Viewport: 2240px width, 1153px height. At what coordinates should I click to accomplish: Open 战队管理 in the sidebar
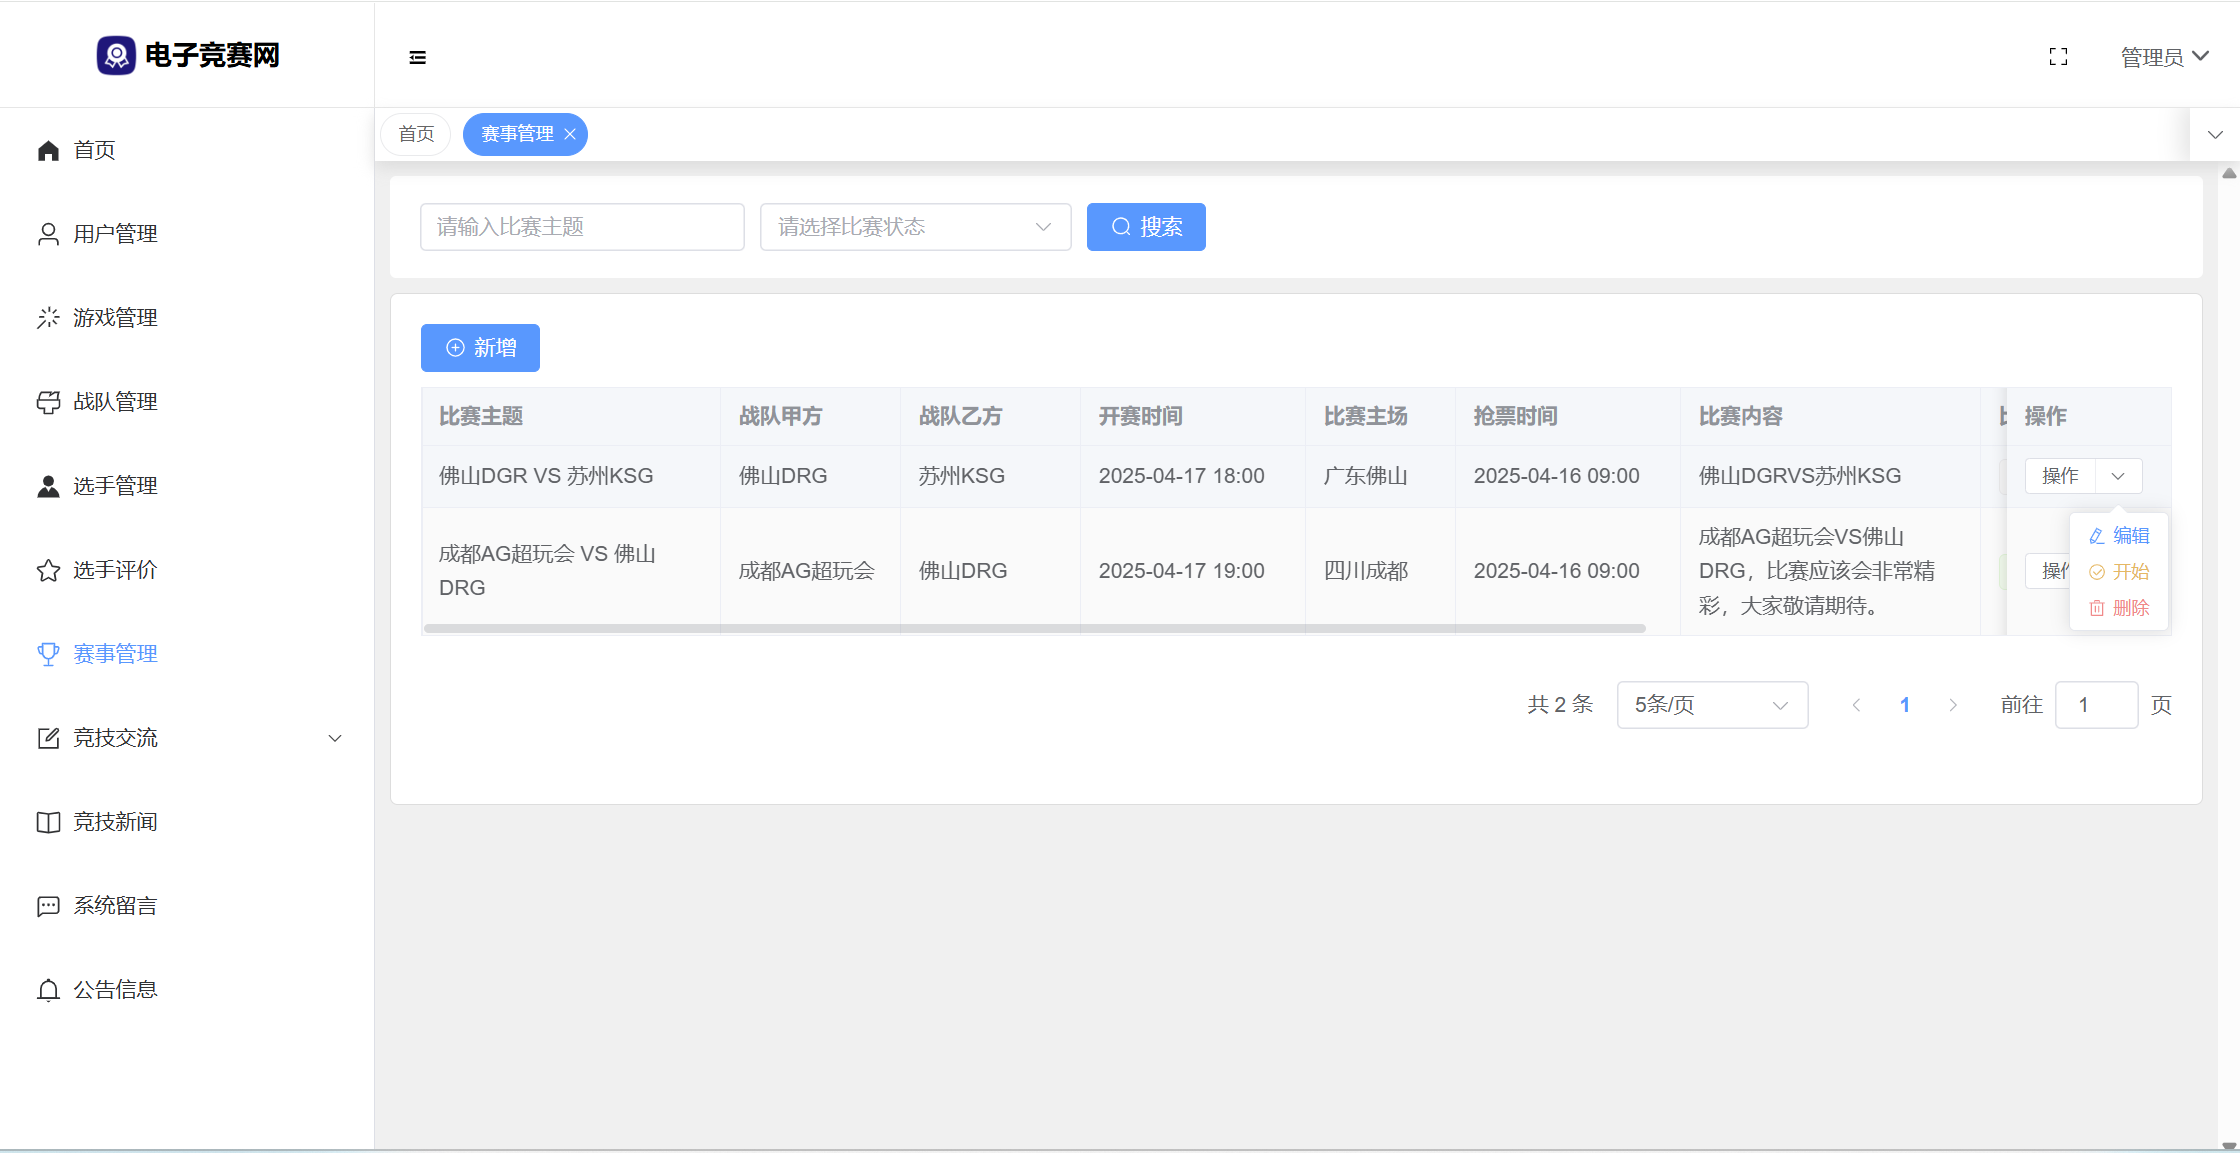[115, 402]
